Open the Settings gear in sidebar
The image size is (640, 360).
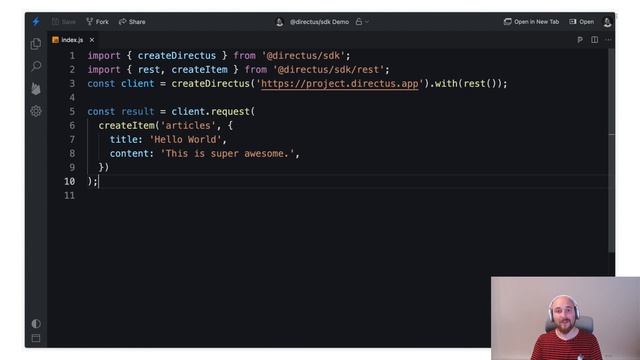pos(36,111)
